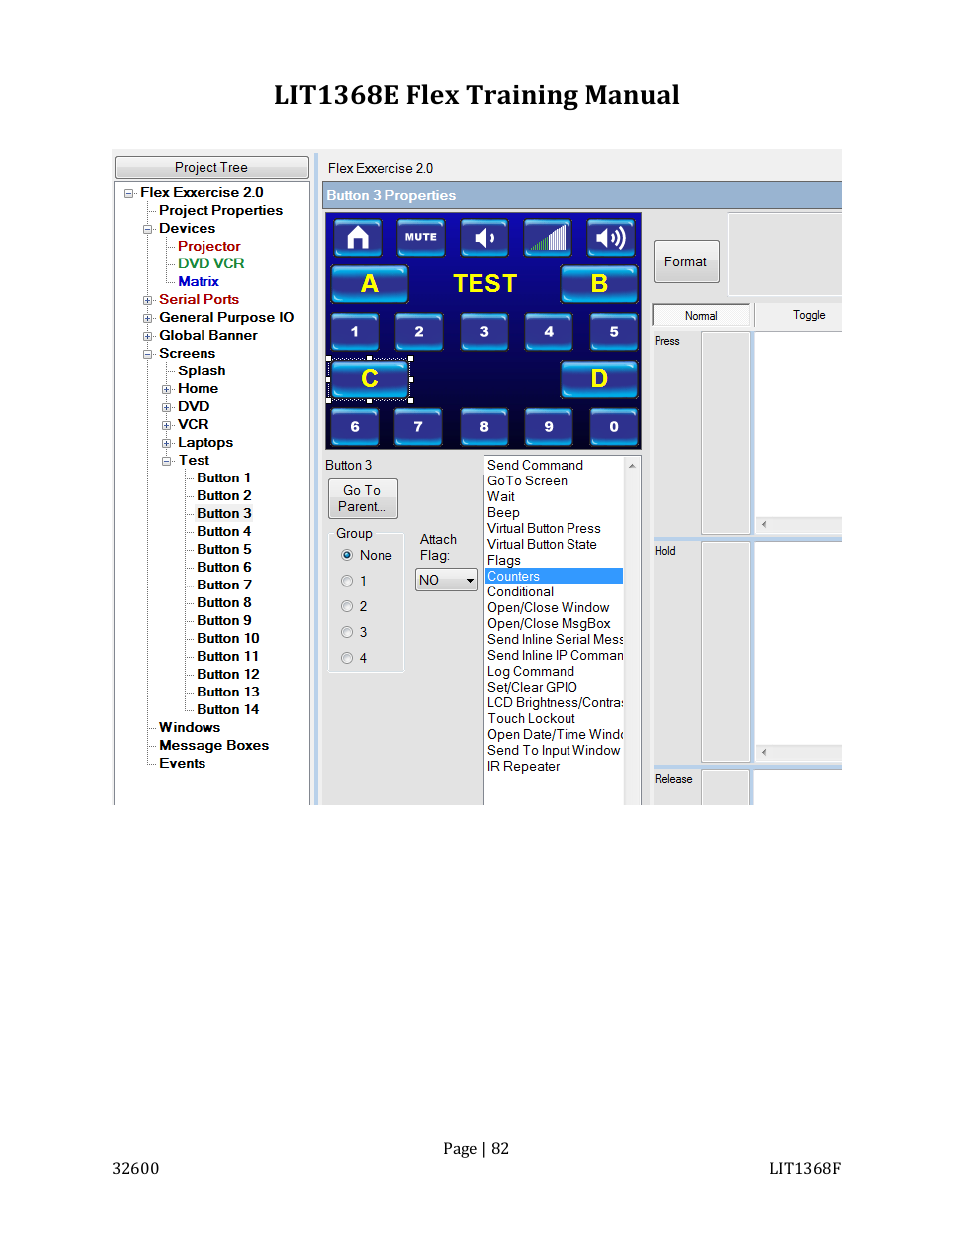Select Counters in action list

click(554, 576)
